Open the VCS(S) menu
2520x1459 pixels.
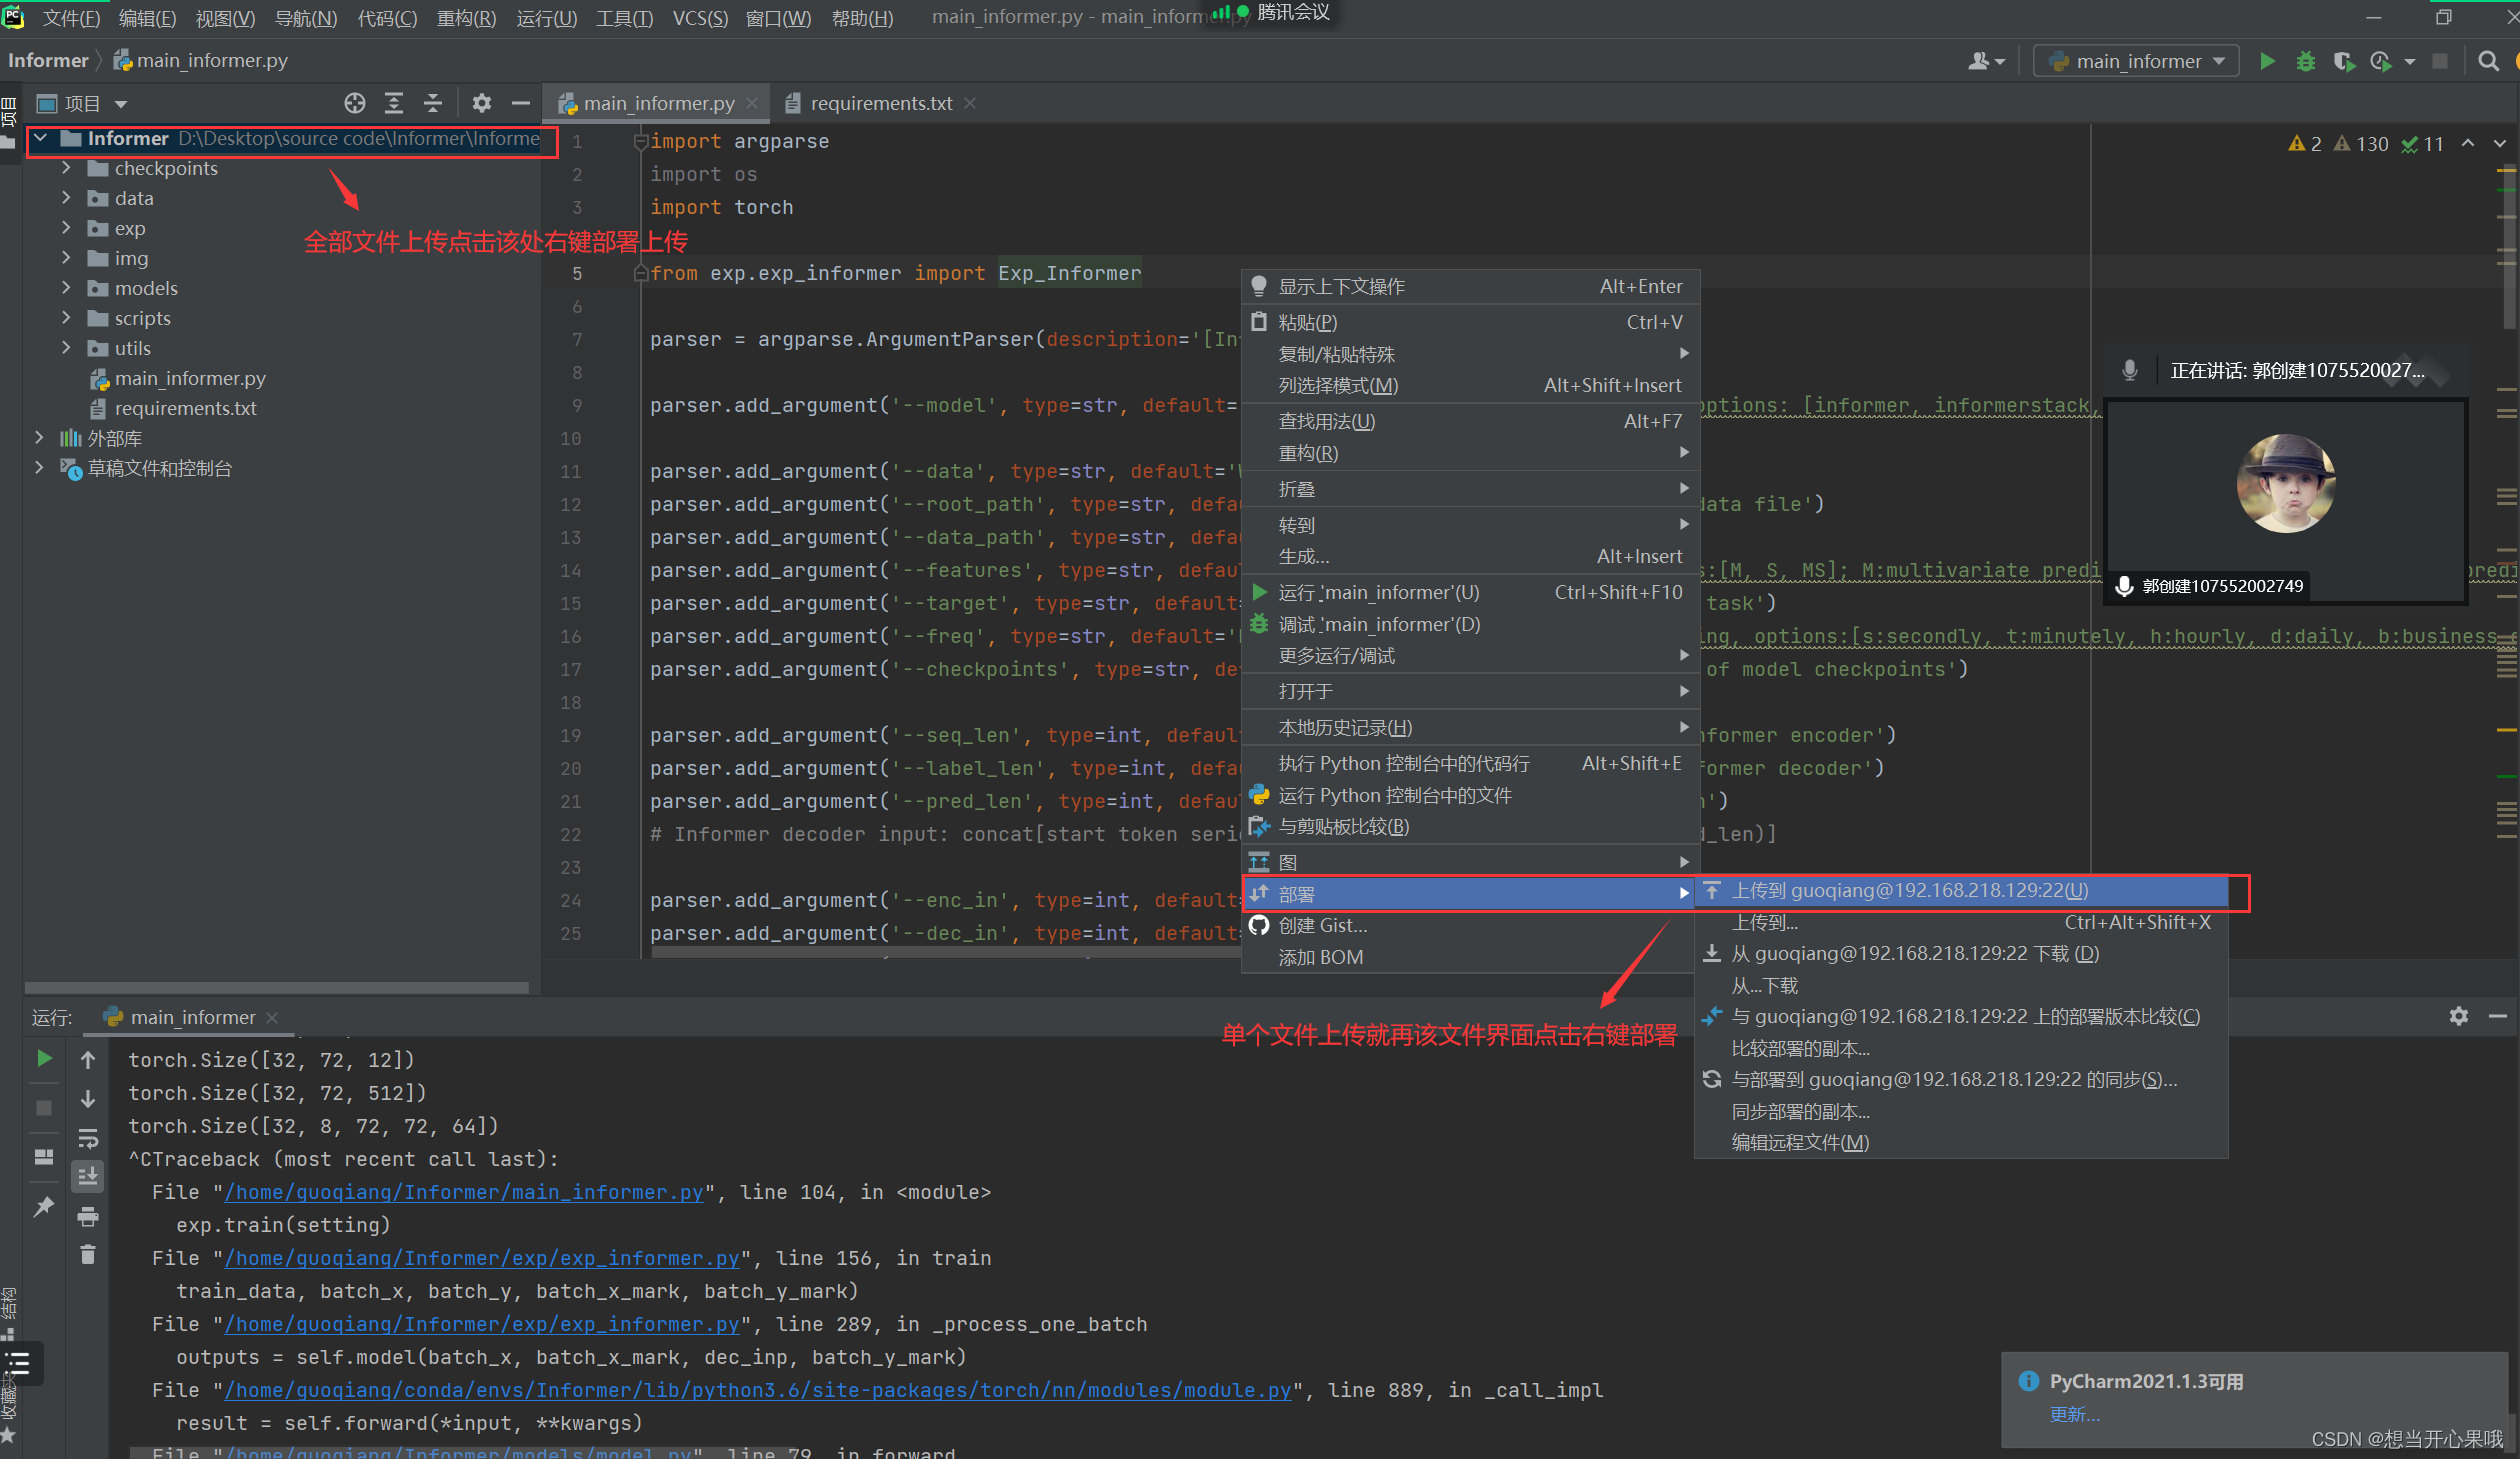pos(700,18)
